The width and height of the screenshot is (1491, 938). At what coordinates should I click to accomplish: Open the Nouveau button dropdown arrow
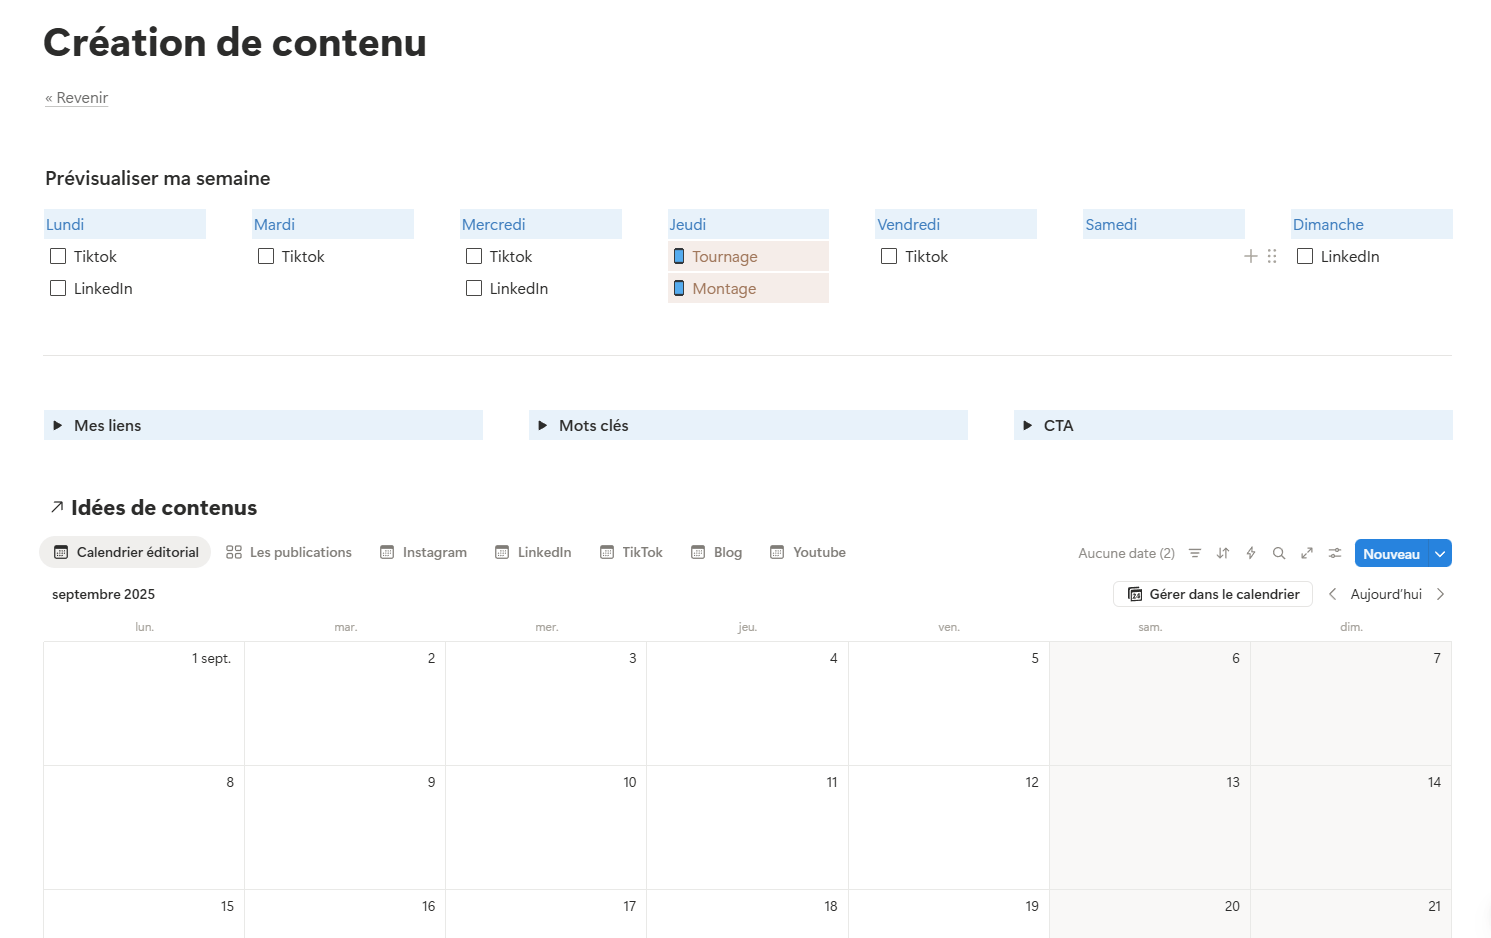click(1440, 554)
